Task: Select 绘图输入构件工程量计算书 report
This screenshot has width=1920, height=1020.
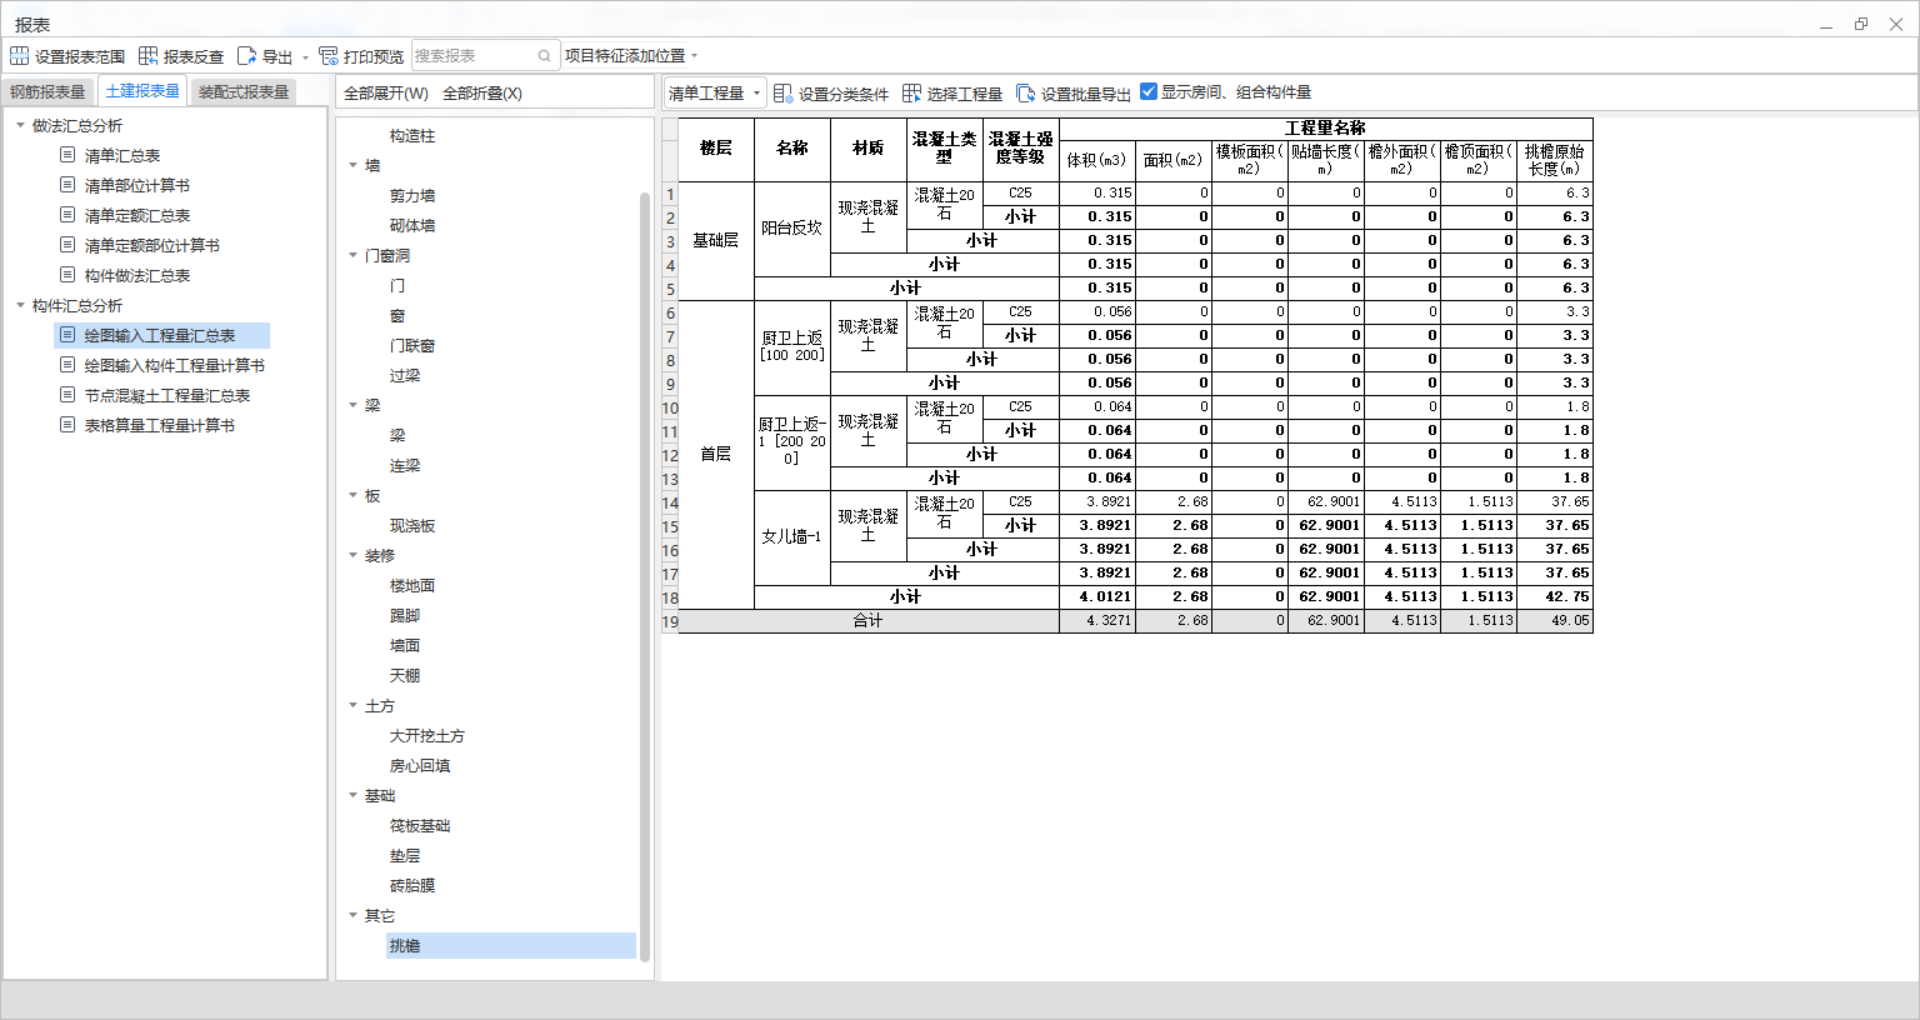Action: point(174,365)
